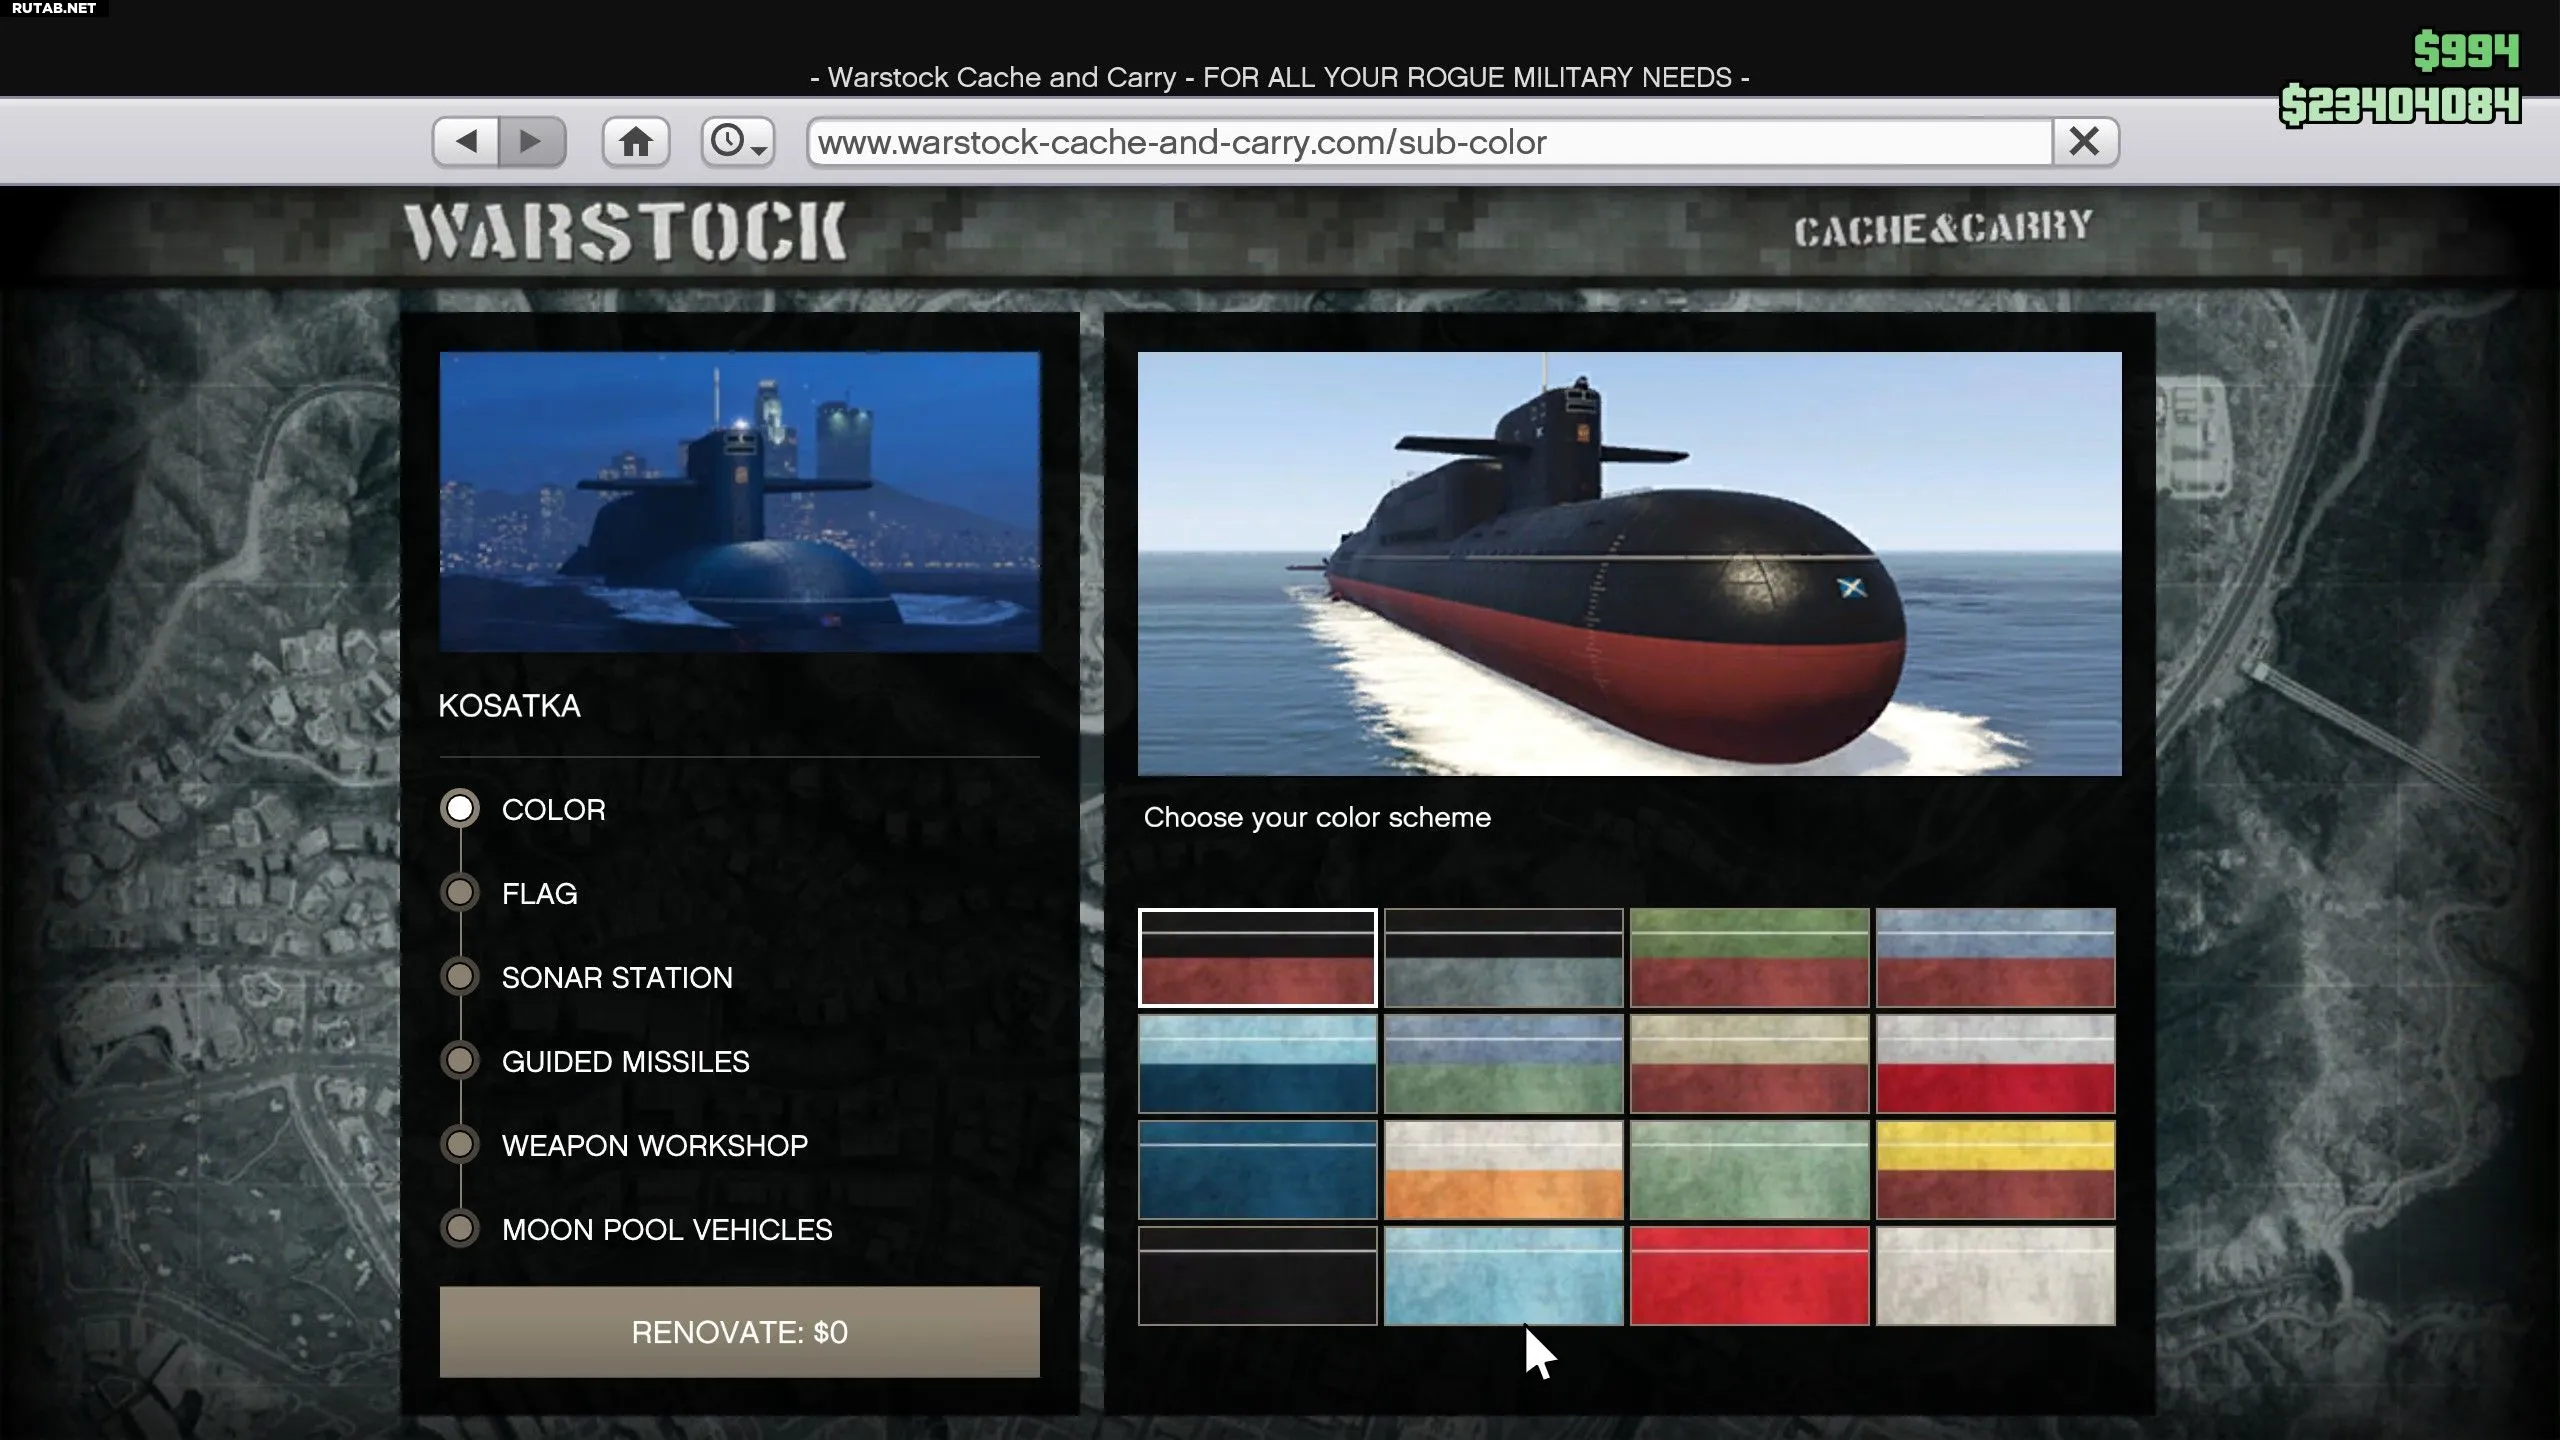
Task: Select the solid red color scheme swatch
Action: pos(1749,1276)
